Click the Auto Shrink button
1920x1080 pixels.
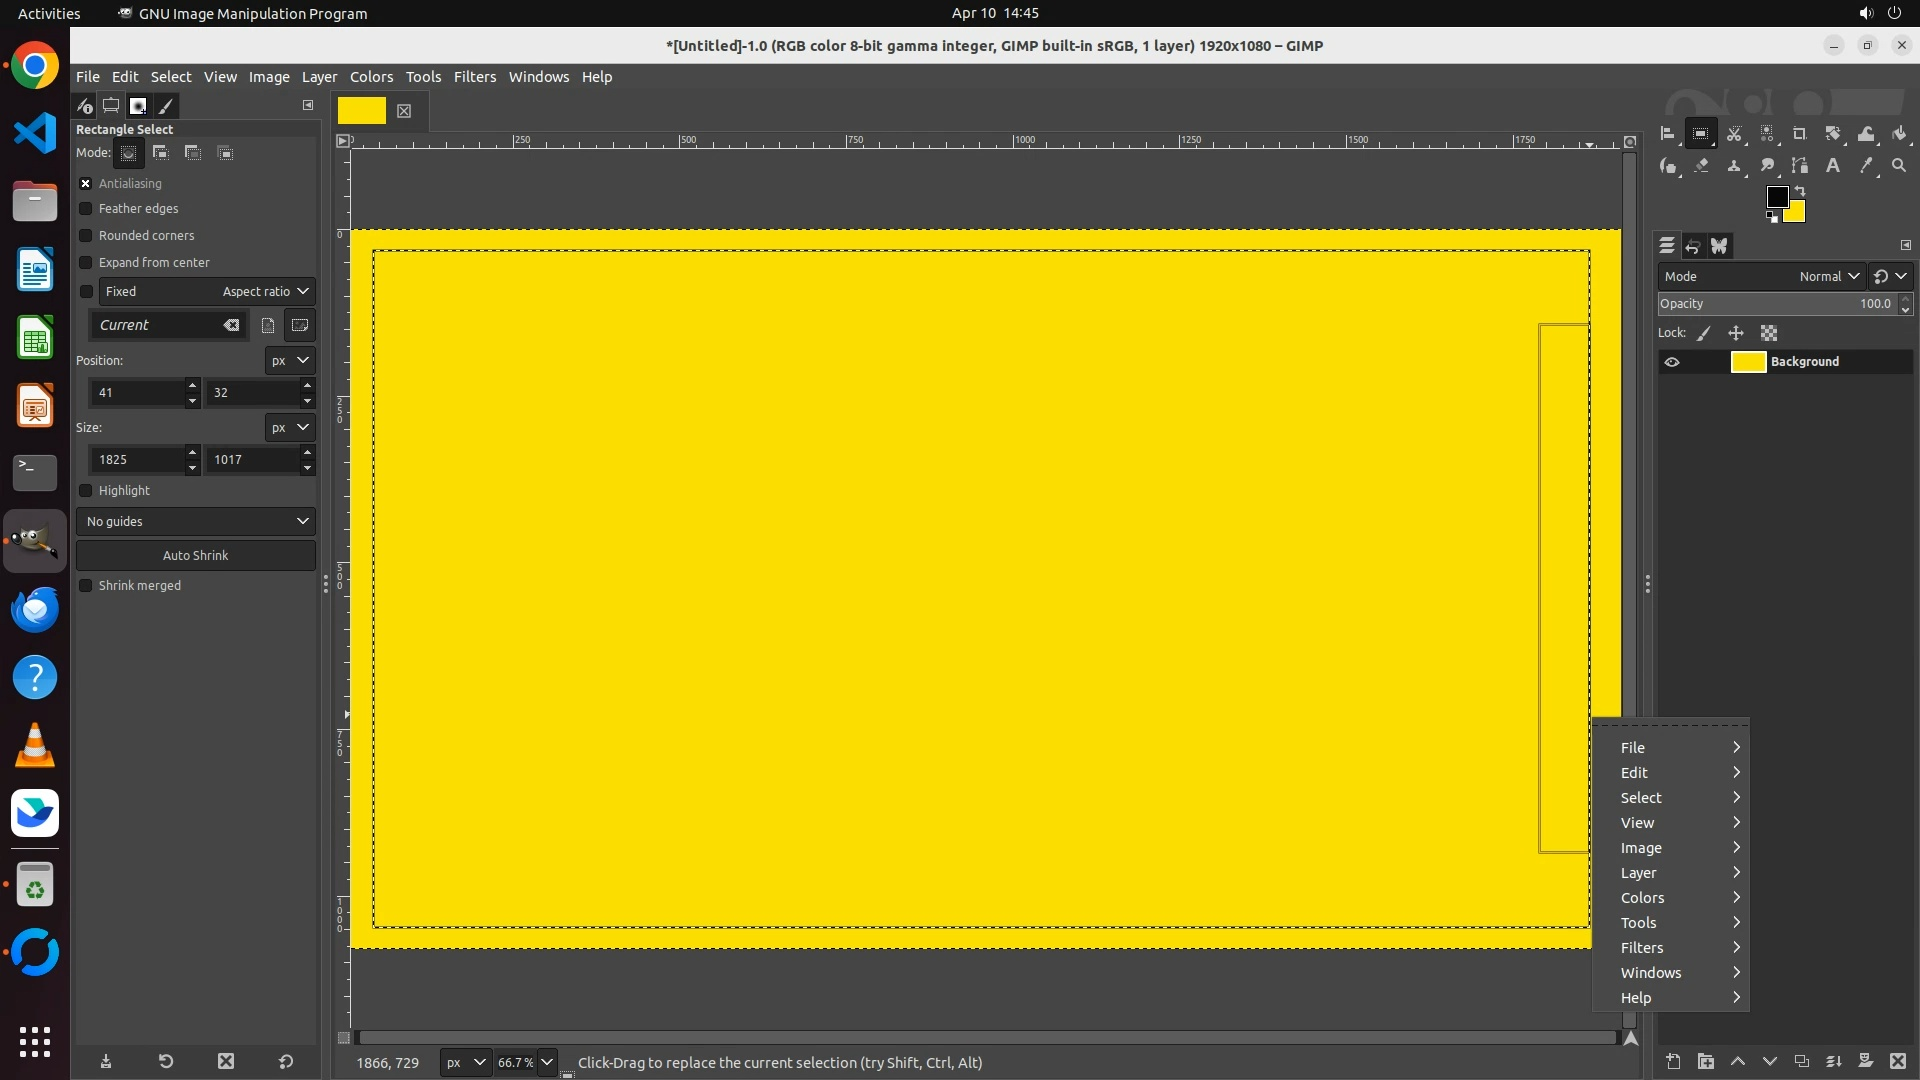pyautogui.click(x=196, y=555)
